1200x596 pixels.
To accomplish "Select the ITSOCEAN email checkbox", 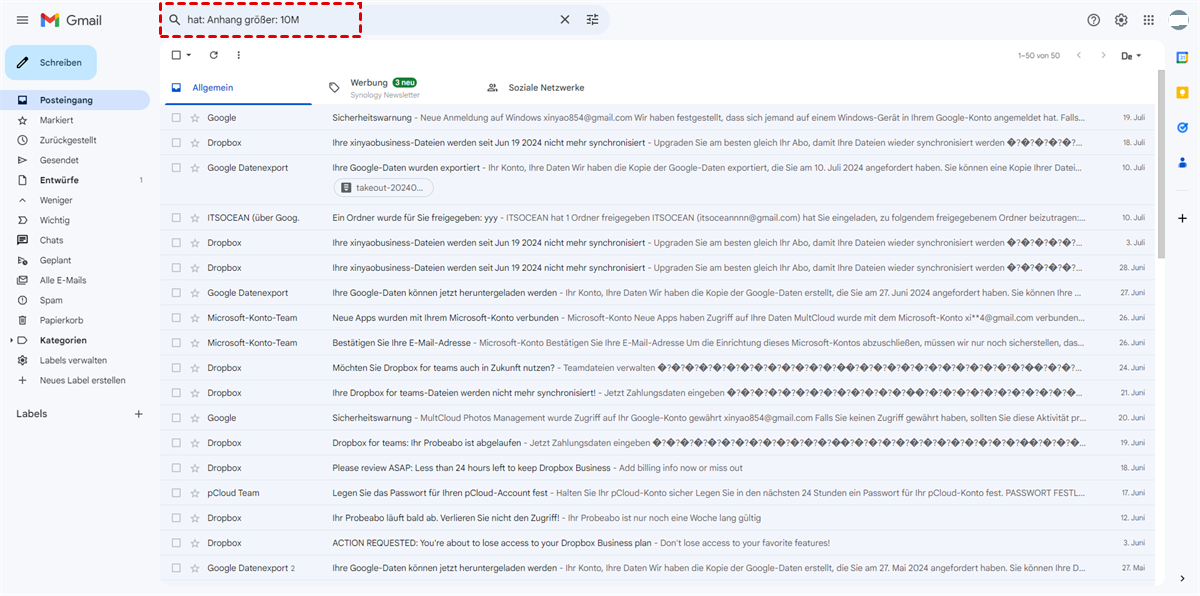I will 176,218.
